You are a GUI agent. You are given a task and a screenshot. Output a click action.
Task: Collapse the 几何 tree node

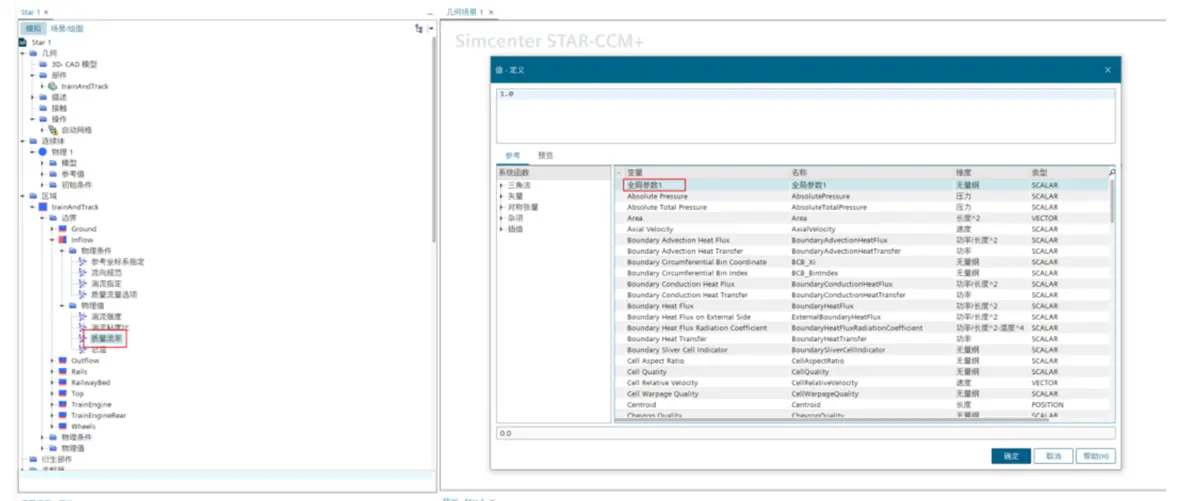(23, 53)
